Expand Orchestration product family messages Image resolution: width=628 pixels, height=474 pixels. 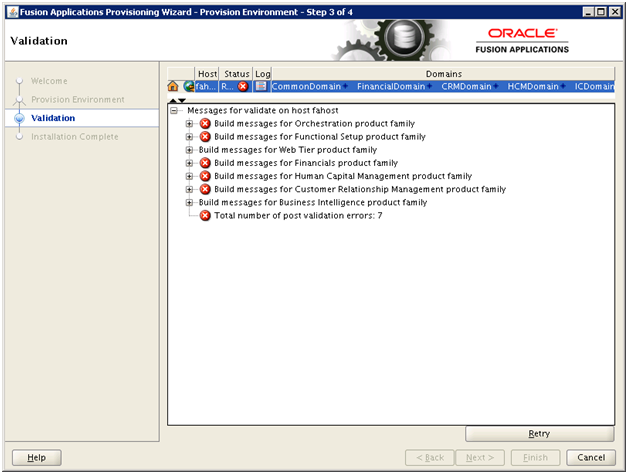[x=189, y=123]
